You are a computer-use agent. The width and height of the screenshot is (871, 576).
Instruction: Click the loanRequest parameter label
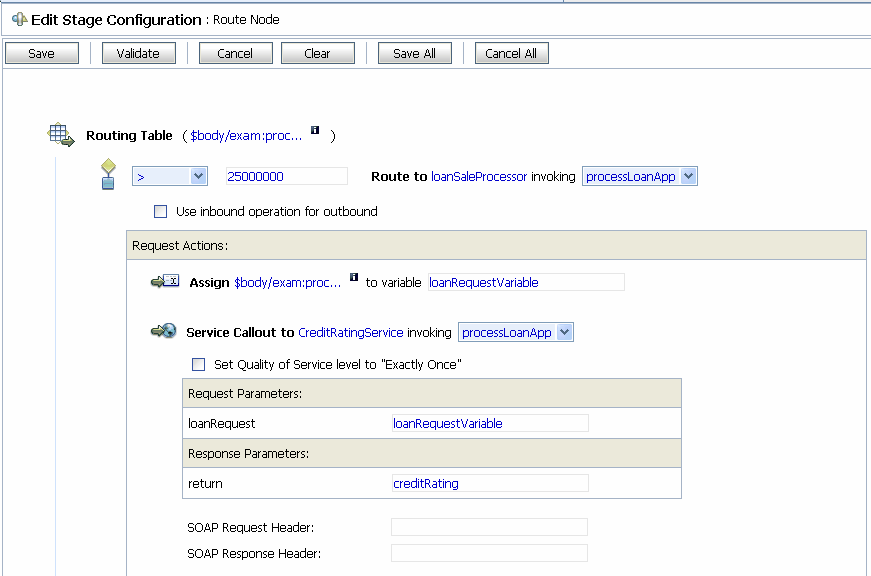coord(222,424)
